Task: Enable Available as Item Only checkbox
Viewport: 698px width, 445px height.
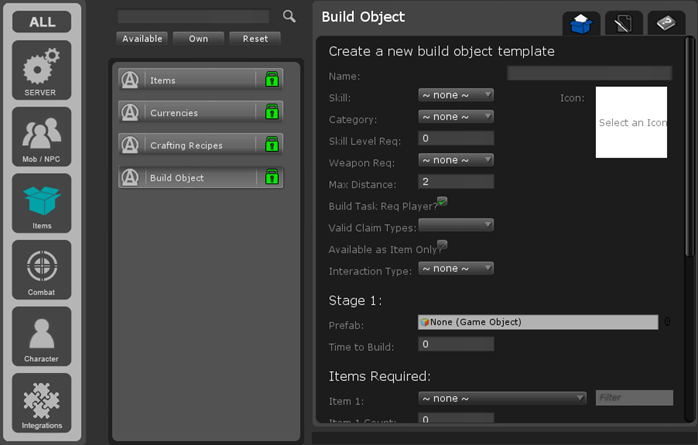Action: click(x=442, y=245)
